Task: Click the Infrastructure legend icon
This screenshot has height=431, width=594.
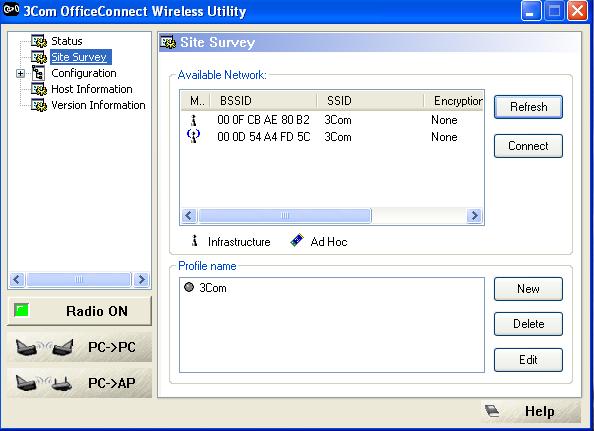Action: pos(195,241)
